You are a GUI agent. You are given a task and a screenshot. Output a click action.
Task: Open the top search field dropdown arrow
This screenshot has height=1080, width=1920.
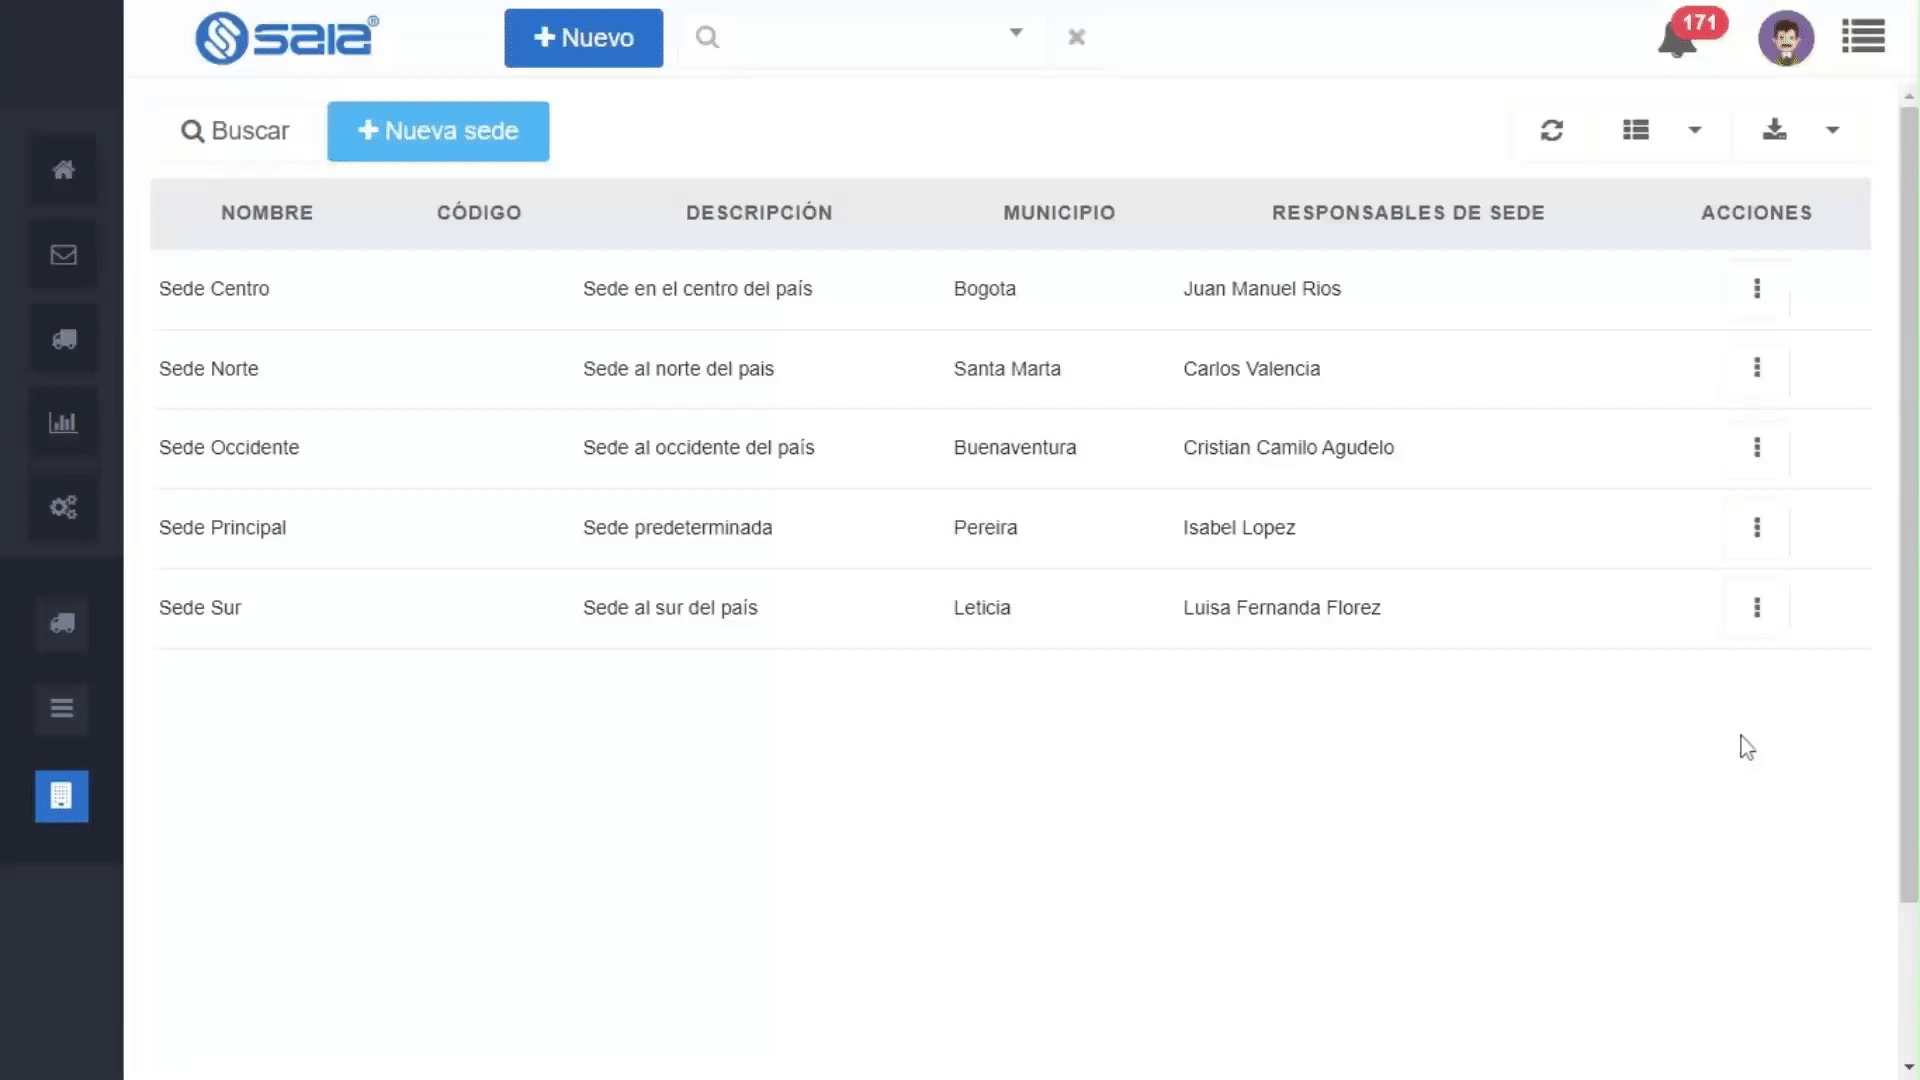1016,33
